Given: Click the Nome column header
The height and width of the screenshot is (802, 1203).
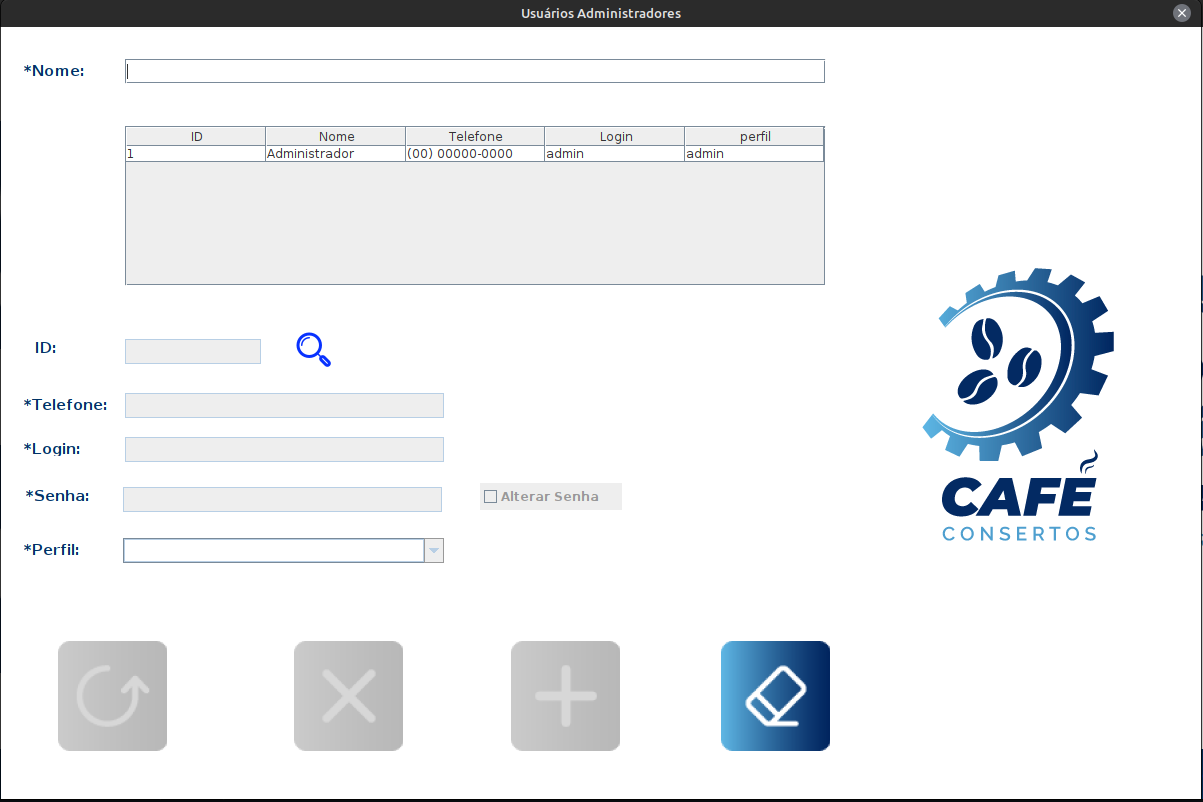Looking at the screenshot, I should (x=336, y=136).
